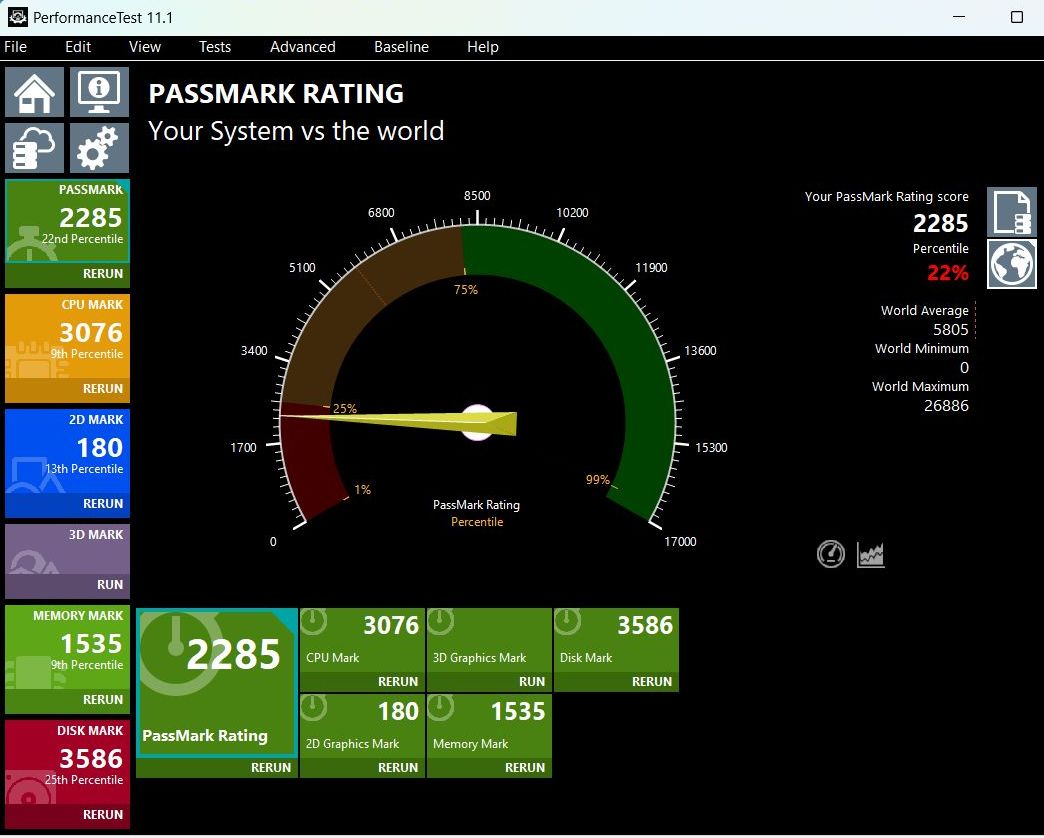Rerun the 2D Graphics Mark bottom tile
Screen dimensions: 1044x838
[398, 768]
